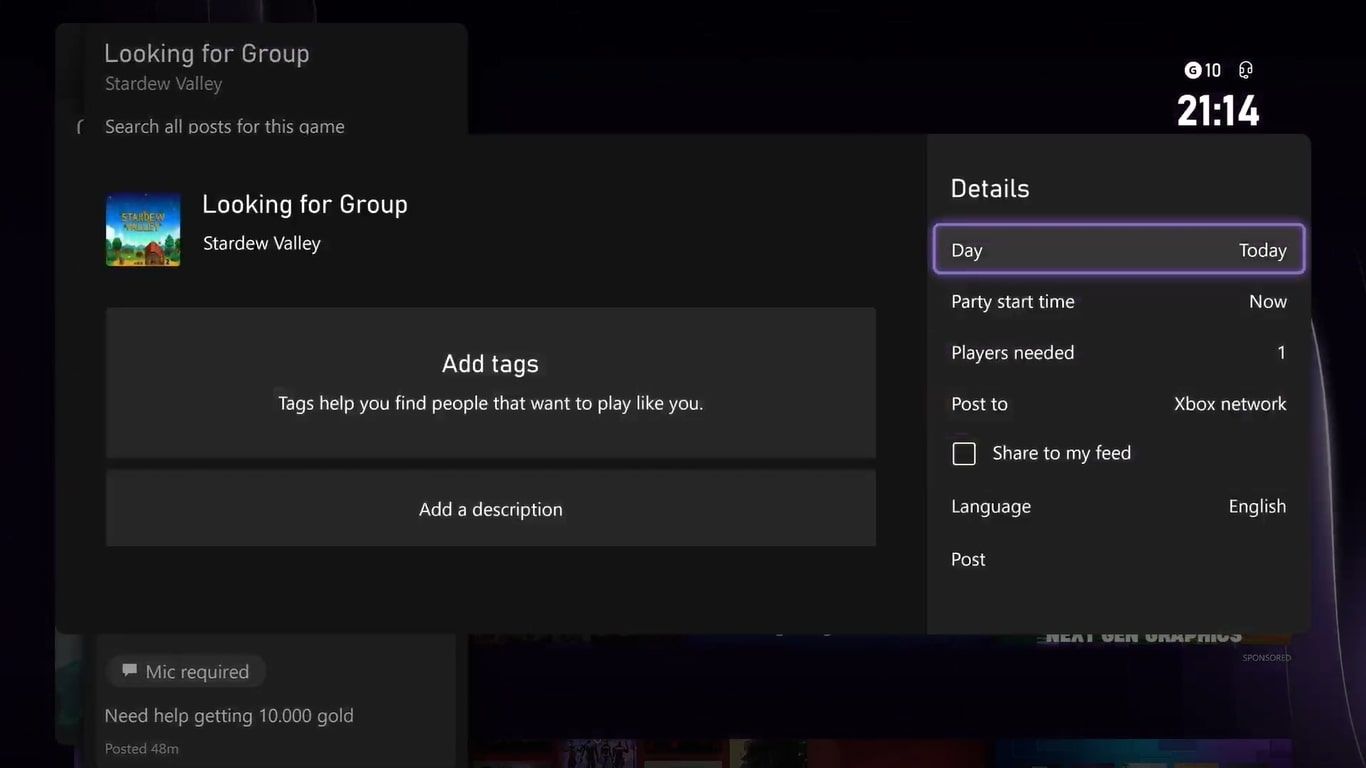Click the speech bubble icon beside Mic required
1366x768 pixels.
point(129,671)
